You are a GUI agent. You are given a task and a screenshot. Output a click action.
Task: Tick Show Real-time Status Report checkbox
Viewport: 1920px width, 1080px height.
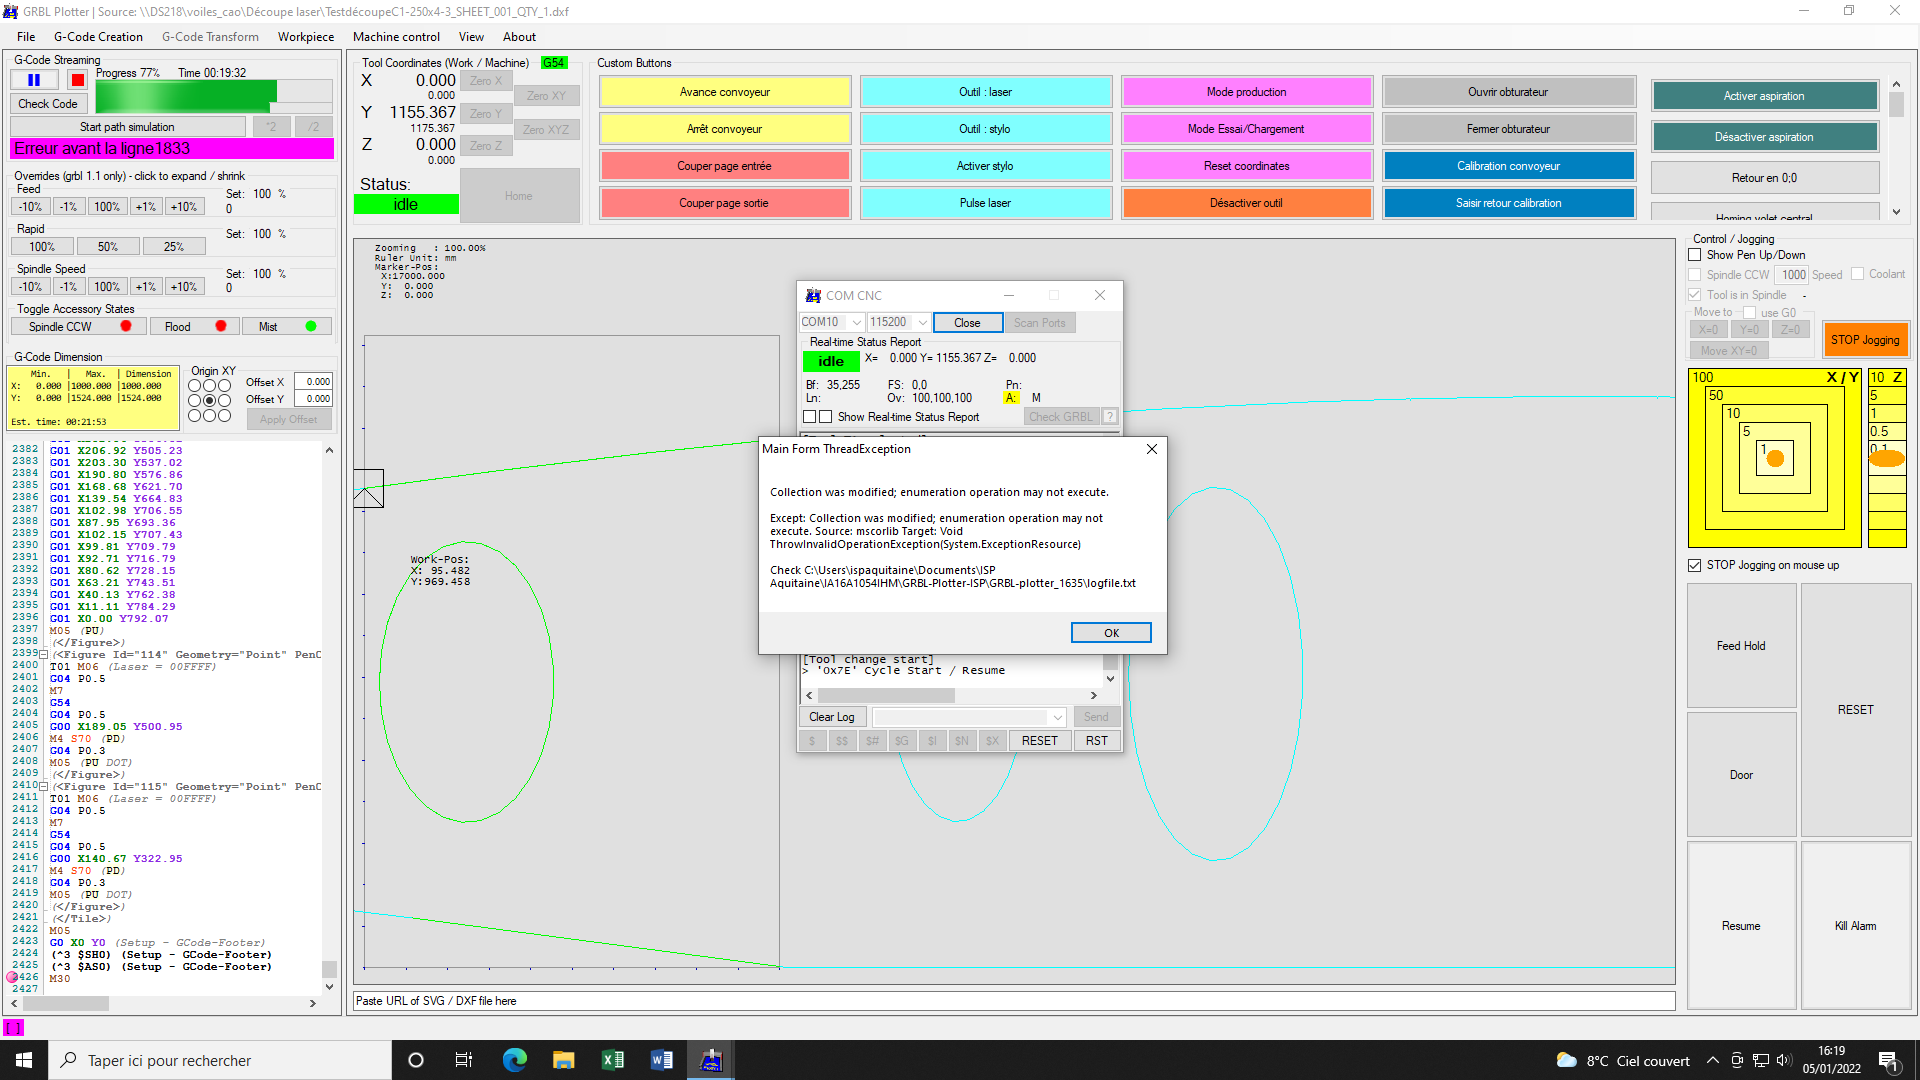825,417
